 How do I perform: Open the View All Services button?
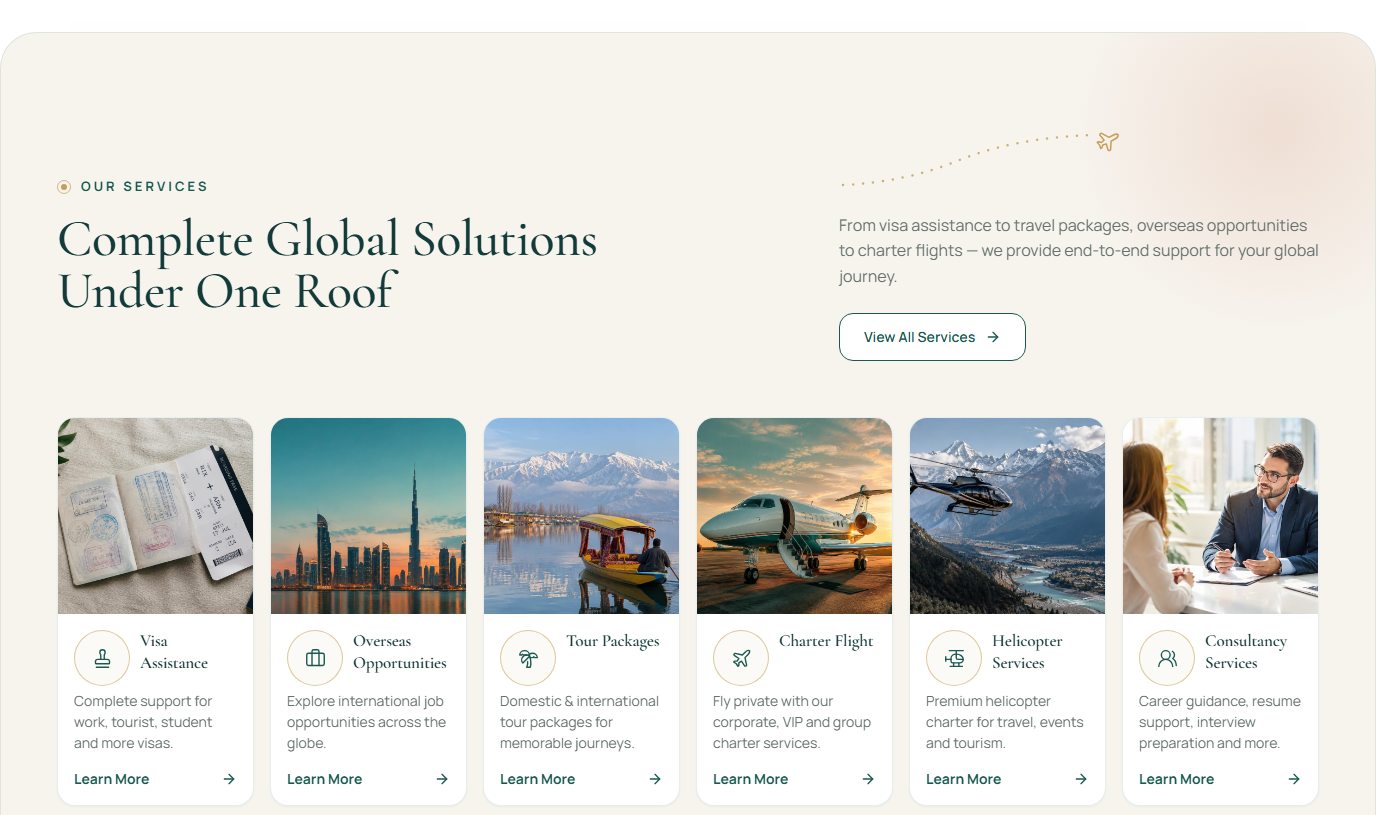pyautogui.click(x=932, y=337)
